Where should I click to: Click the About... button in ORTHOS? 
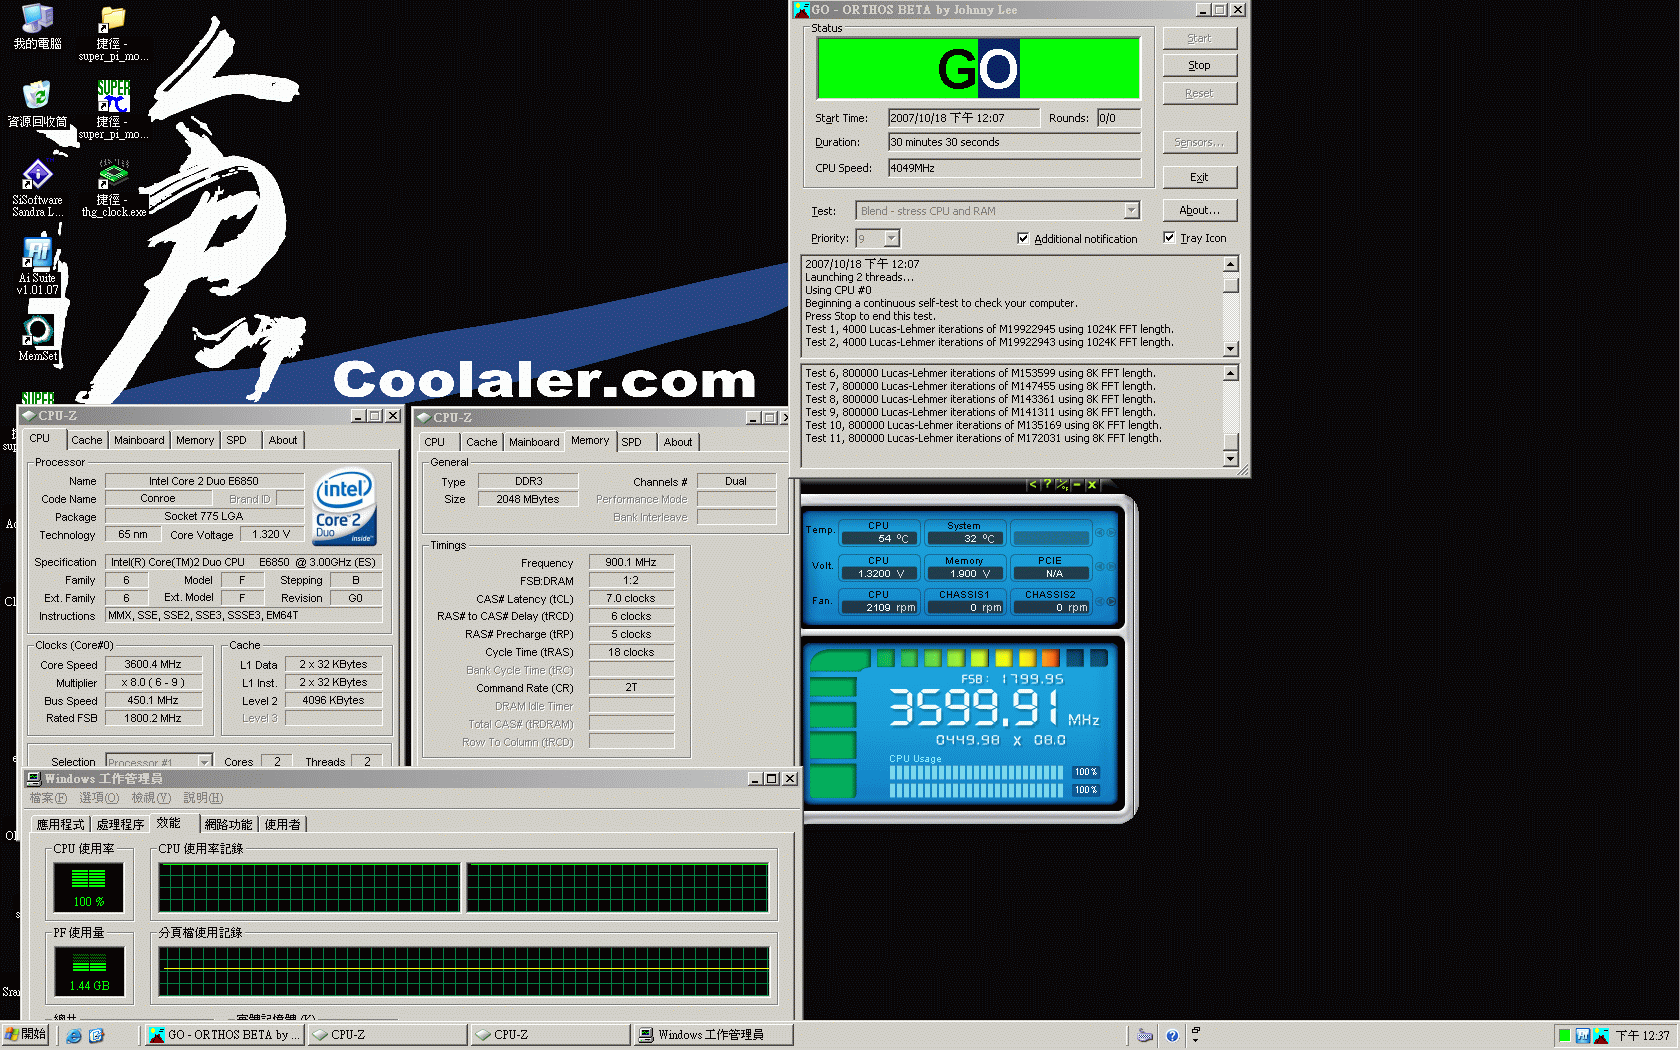(1199, 210)
